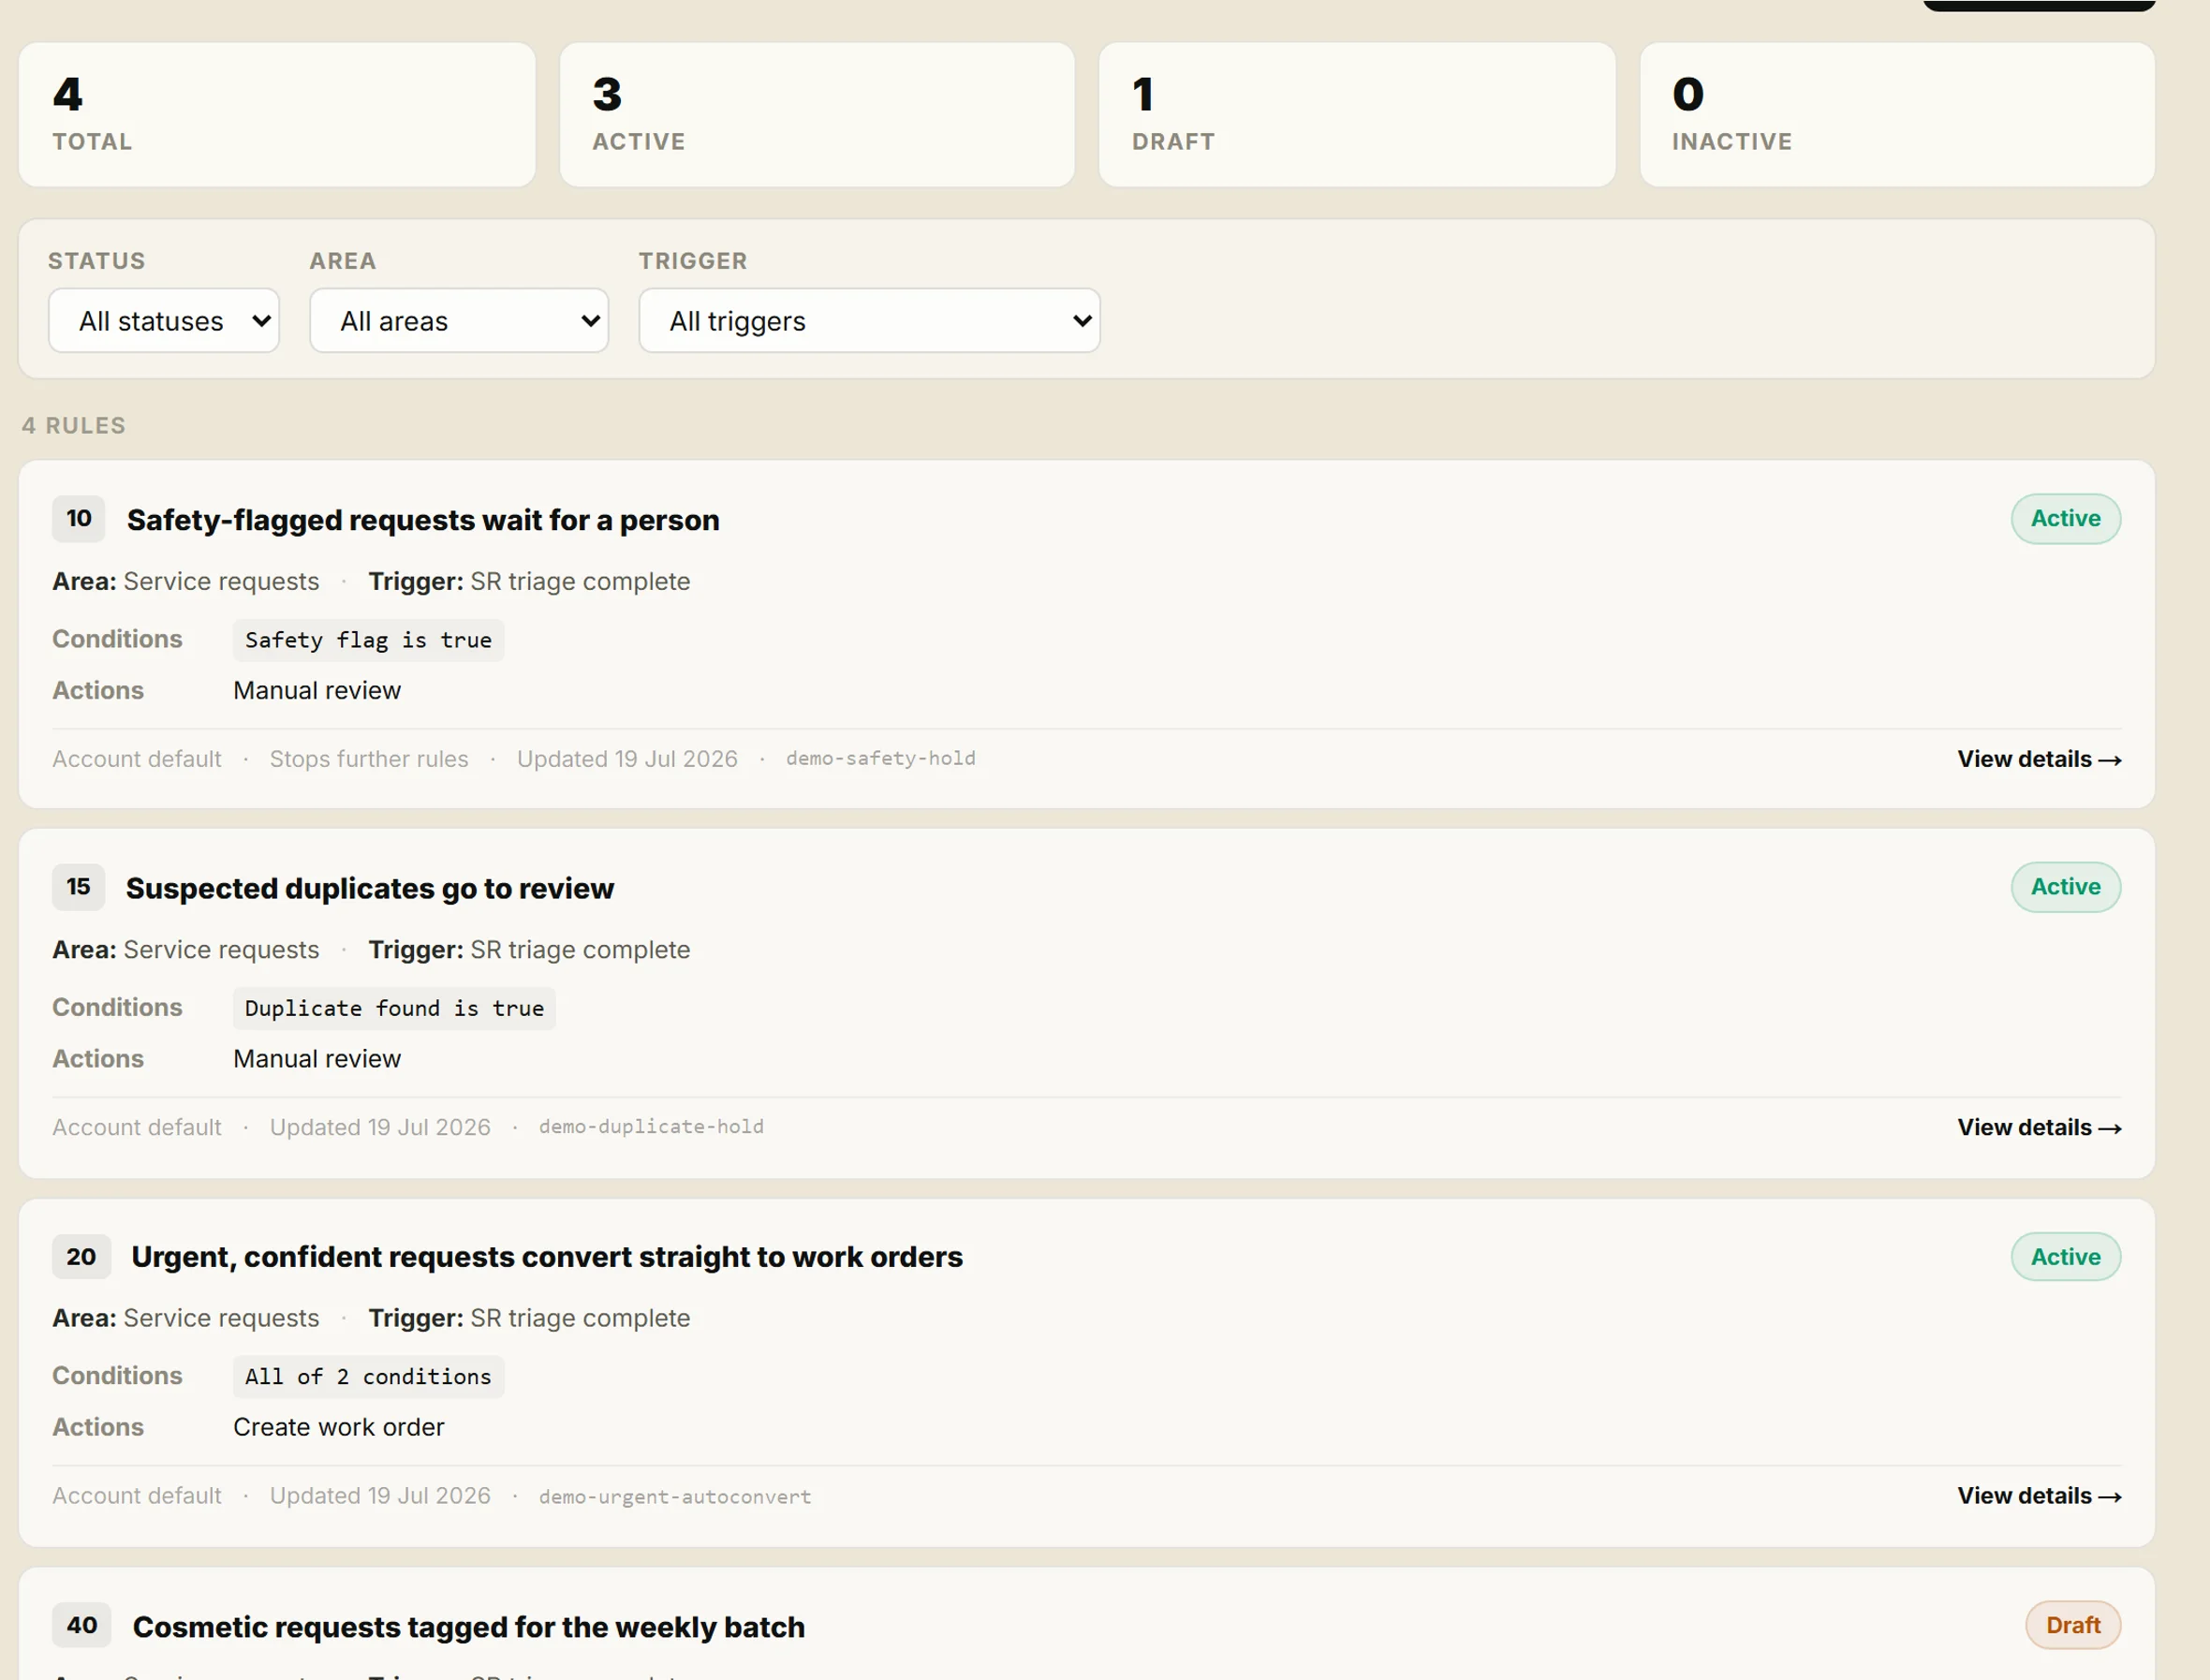Click Active badge on Safety-flagged rule
Viewport: 2210px width, 1680px height.
(x=2065, y=519)
